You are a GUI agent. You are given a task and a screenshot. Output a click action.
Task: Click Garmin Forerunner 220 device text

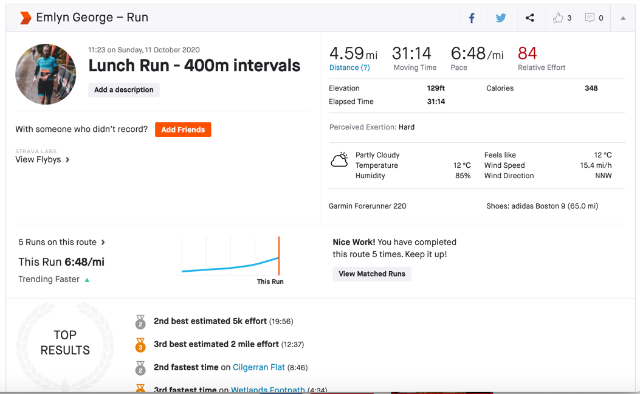(x=367, y=206)
